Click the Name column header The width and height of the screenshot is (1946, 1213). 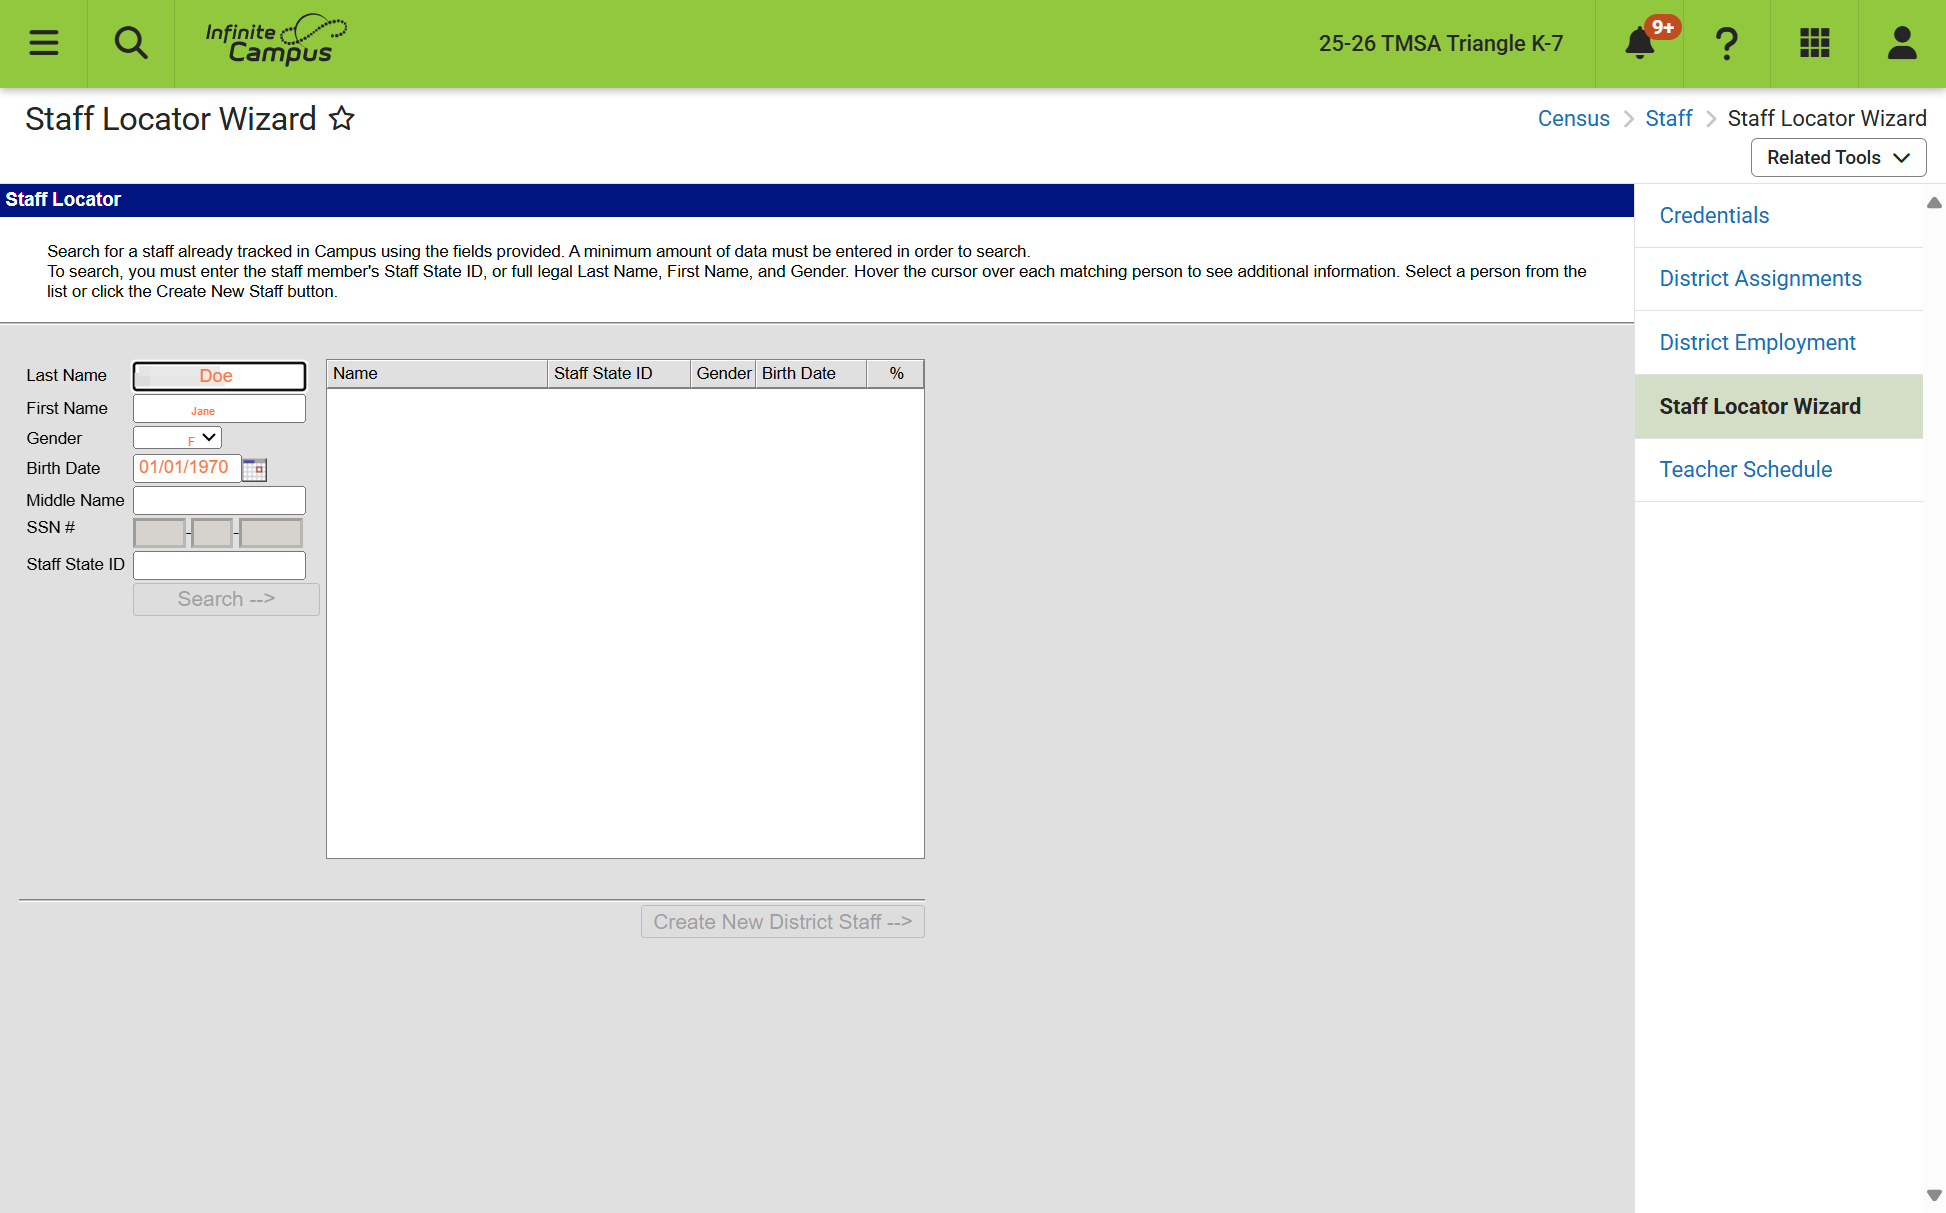point(437,374)
